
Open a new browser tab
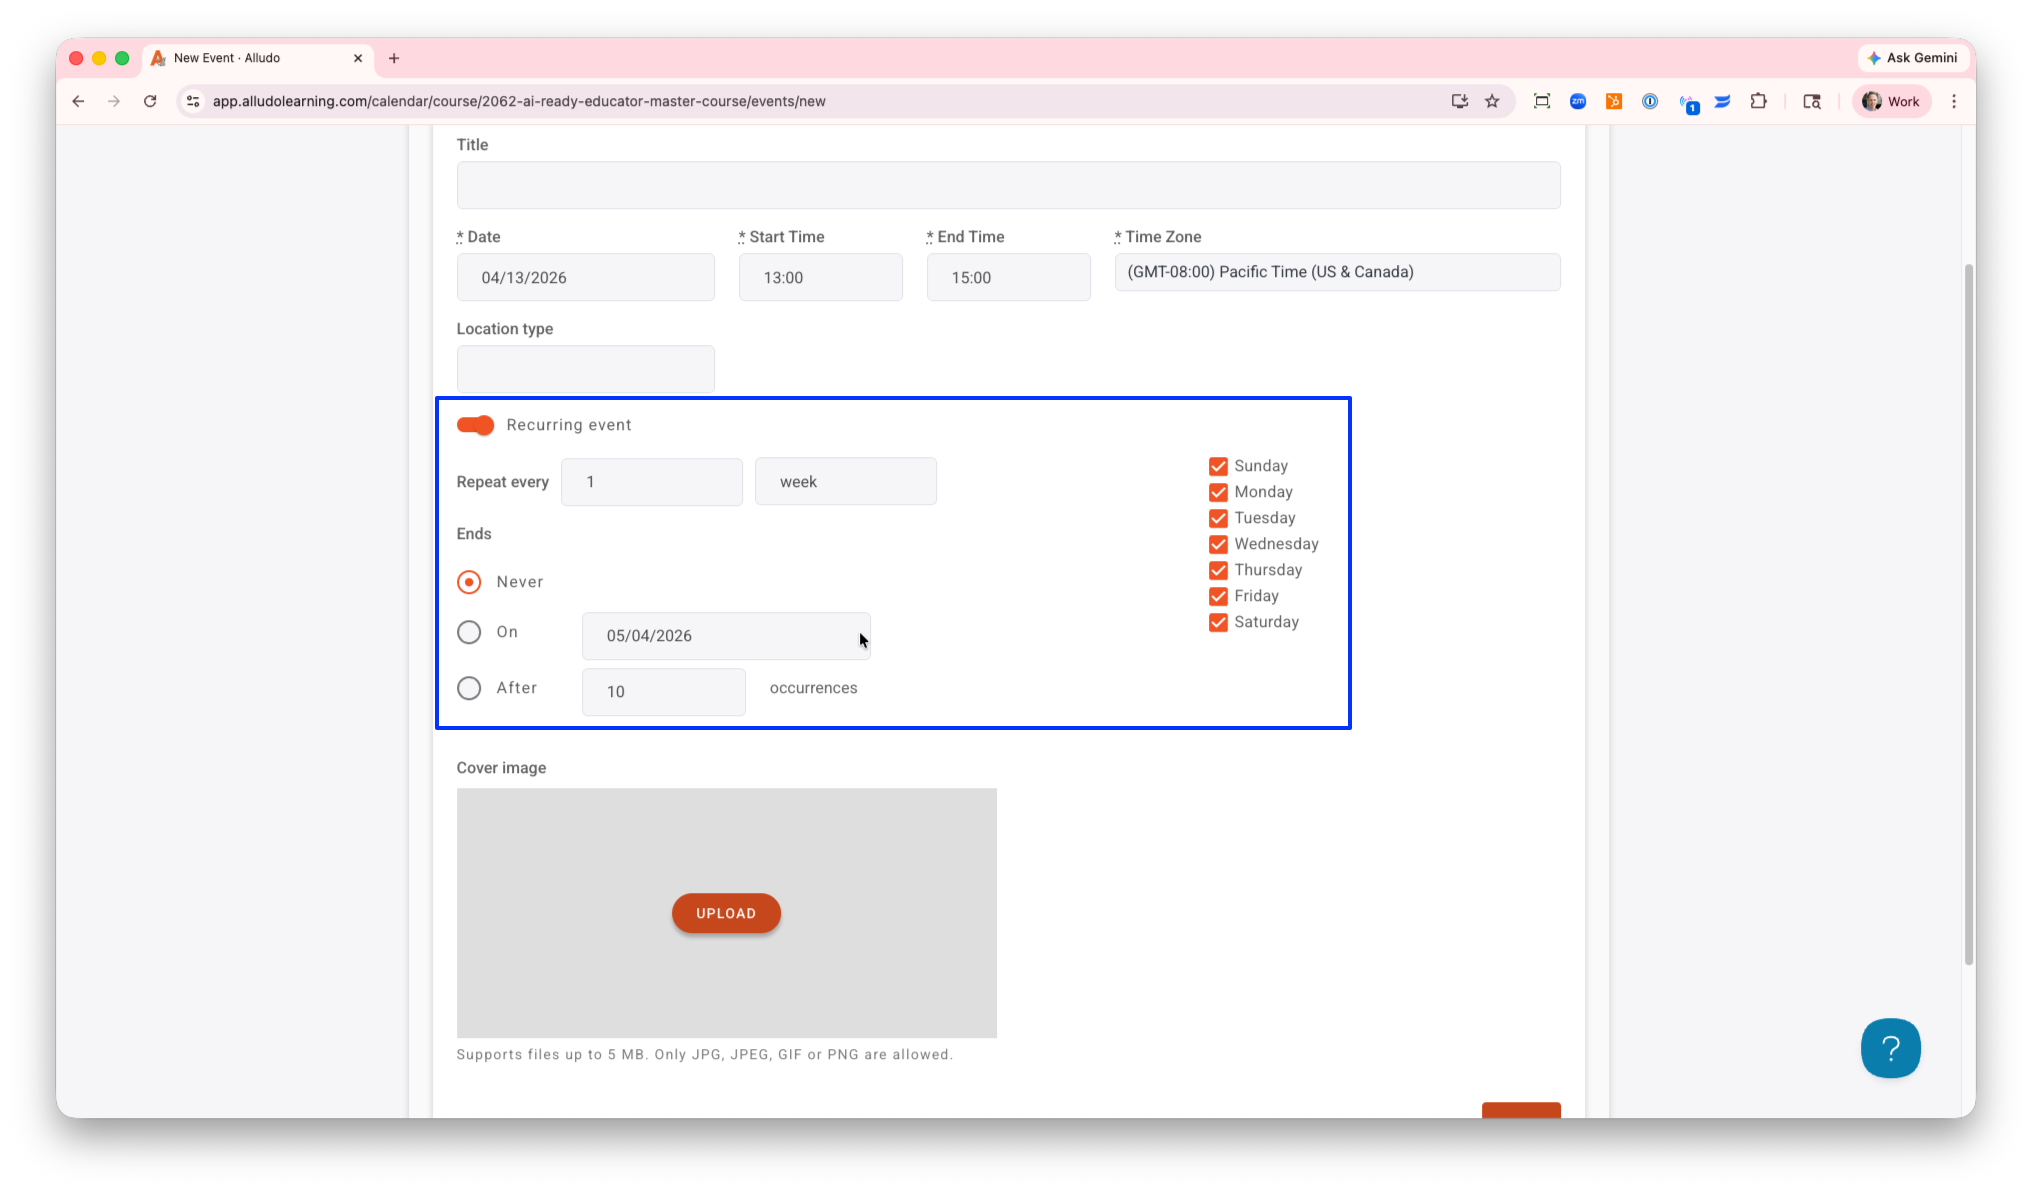tap(394, 58)
